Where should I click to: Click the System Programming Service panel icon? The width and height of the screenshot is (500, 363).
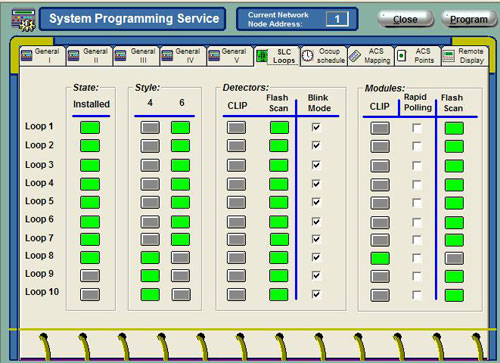pyautogui.click(x=23, y=20)
